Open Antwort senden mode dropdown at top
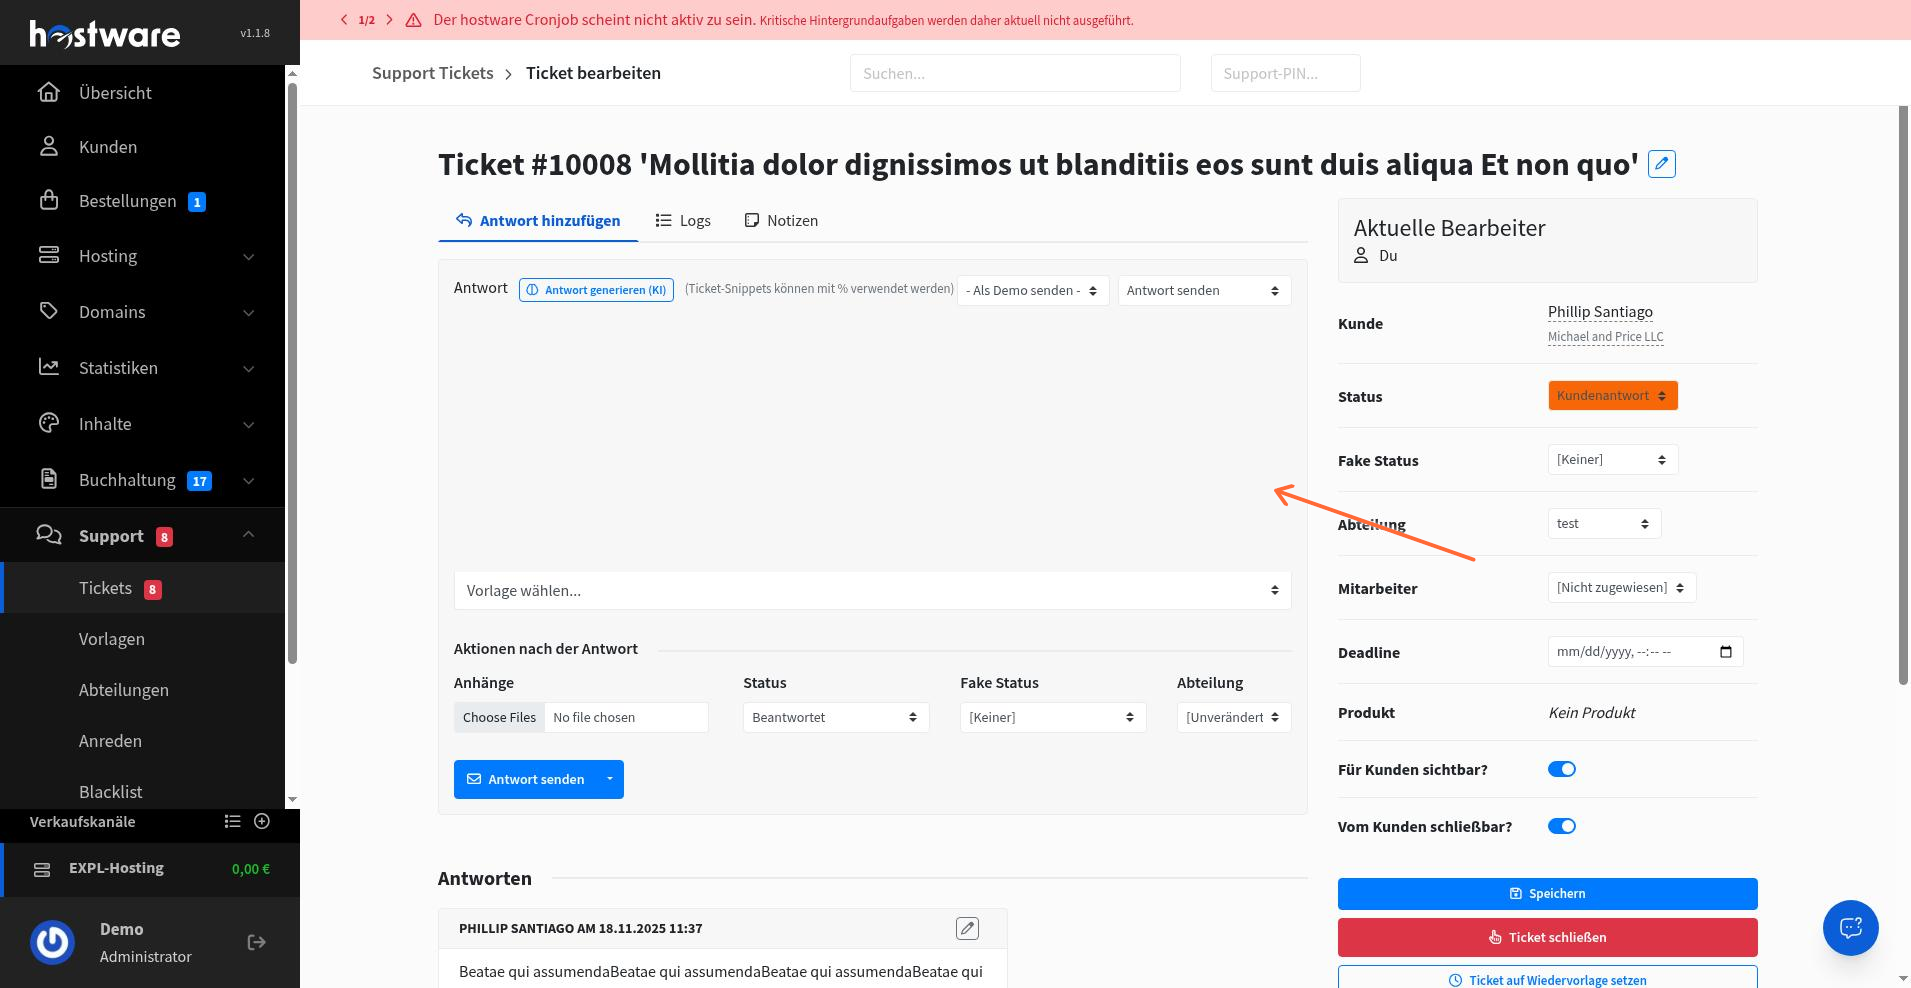 coord(1204,290)
